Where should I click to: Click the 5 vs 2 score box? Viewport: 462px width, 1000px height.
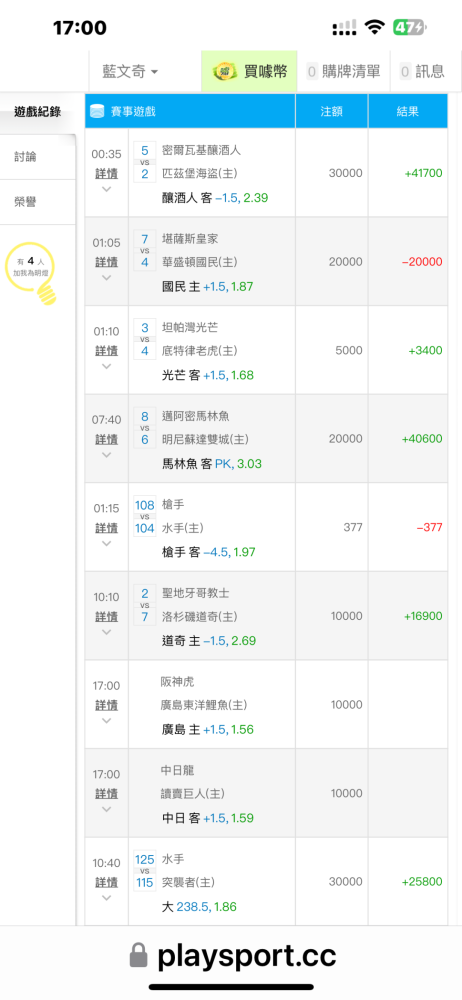145,162
